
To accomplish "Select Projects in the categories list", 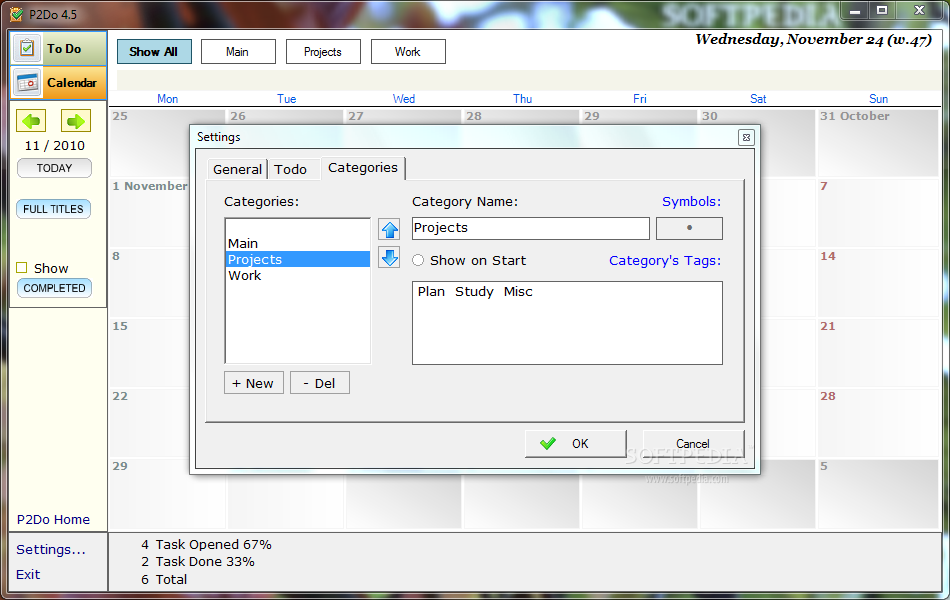I will coord(297,259).
